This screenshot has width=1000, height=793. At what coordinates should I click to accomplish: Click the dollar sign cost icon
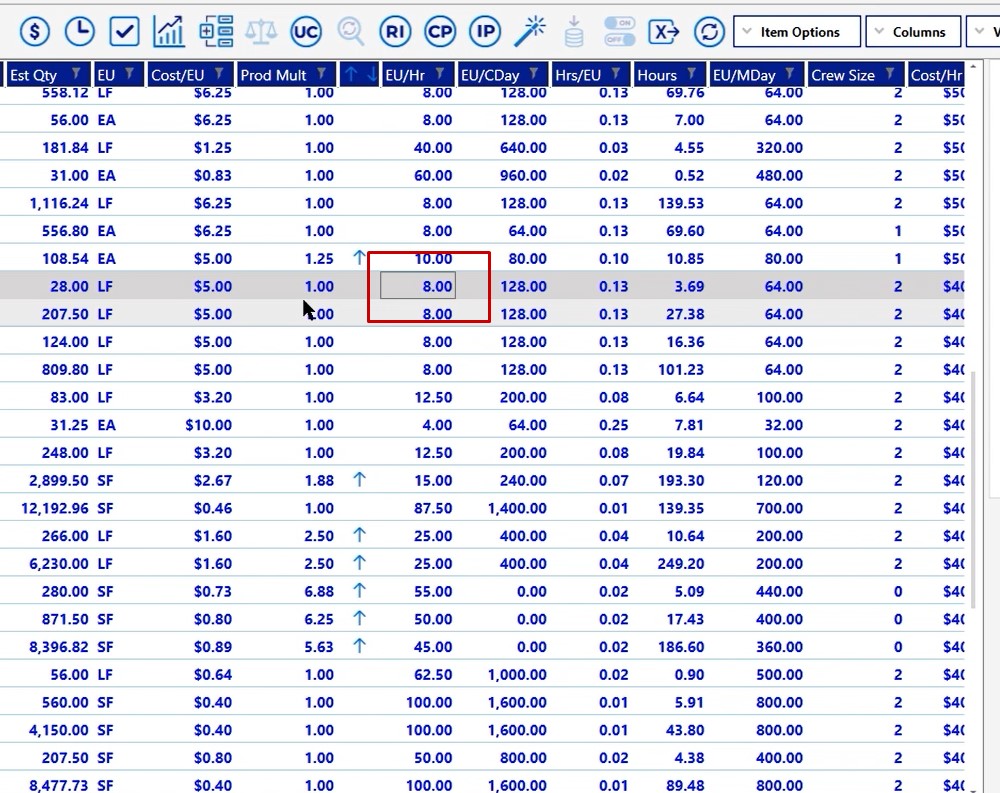(x=35, y=32)
